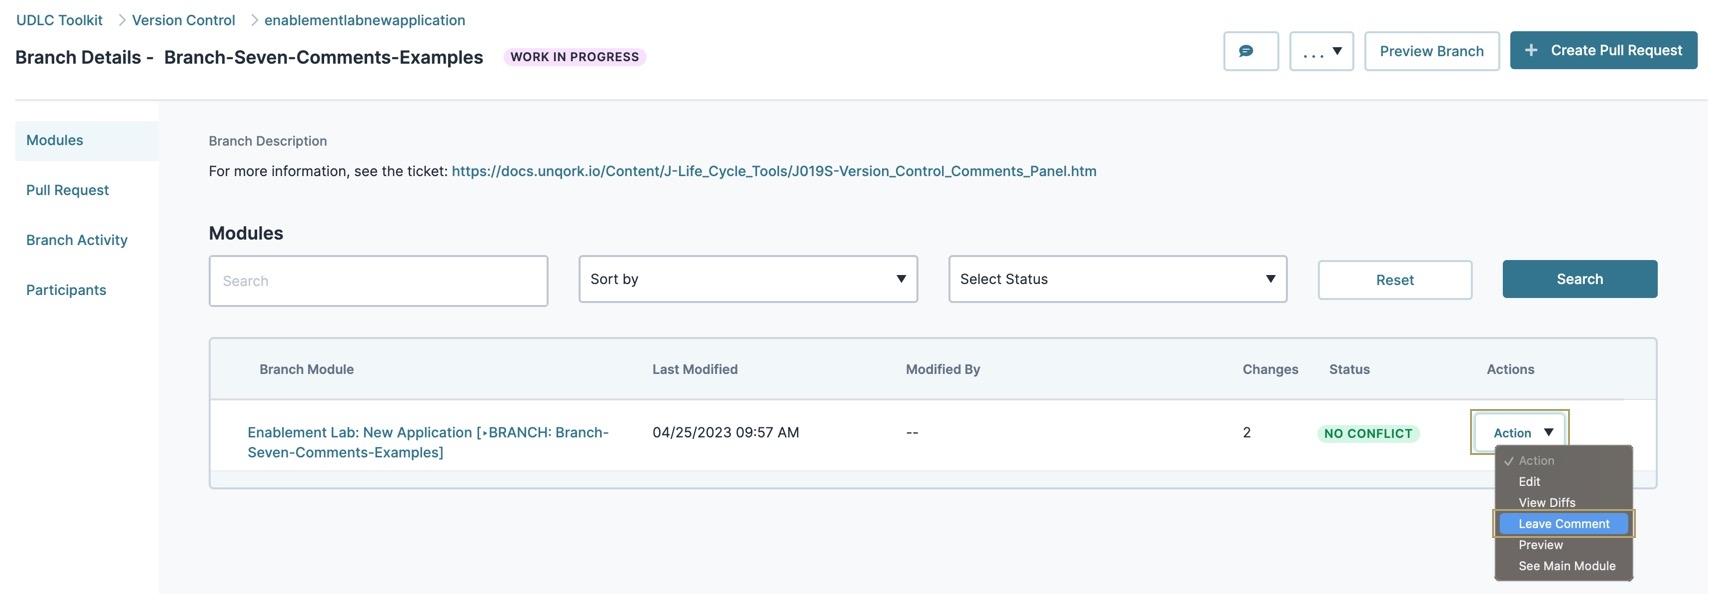
Task: Click the plus icon on Create Pull Request
Action: click(x=1530, y=50)
